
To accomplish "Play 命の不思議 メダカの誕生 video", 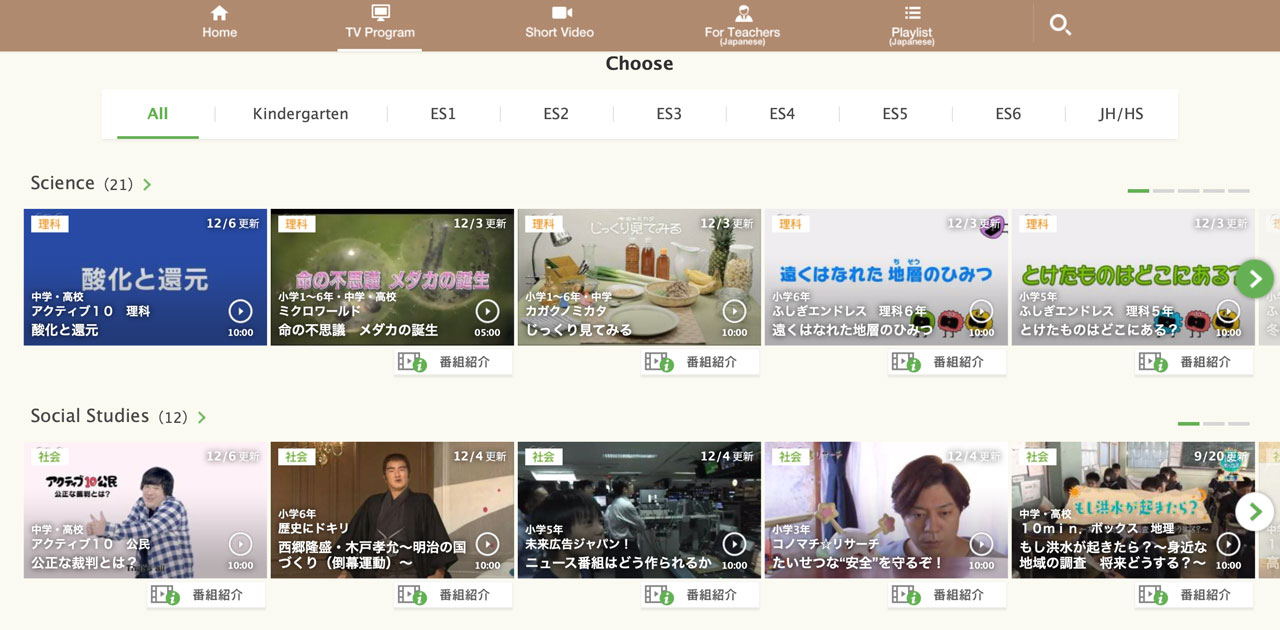I will (x=487, y=310).
